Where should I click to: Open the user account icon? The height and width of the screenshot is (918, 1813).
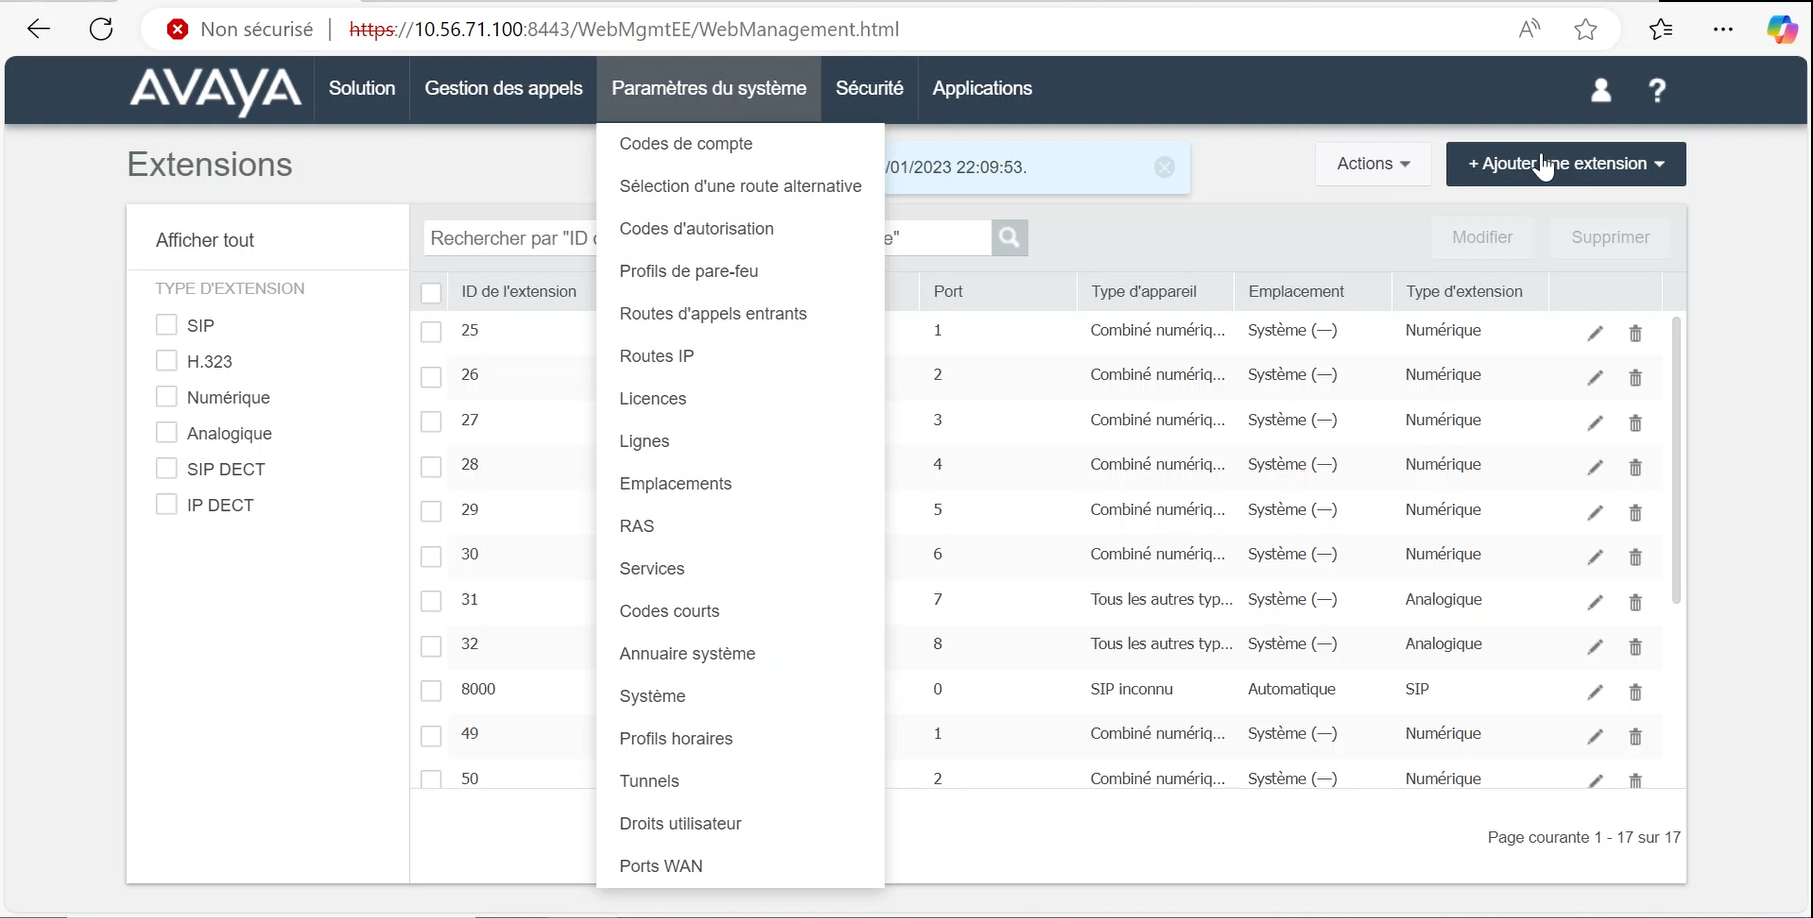pos(1601,90)
